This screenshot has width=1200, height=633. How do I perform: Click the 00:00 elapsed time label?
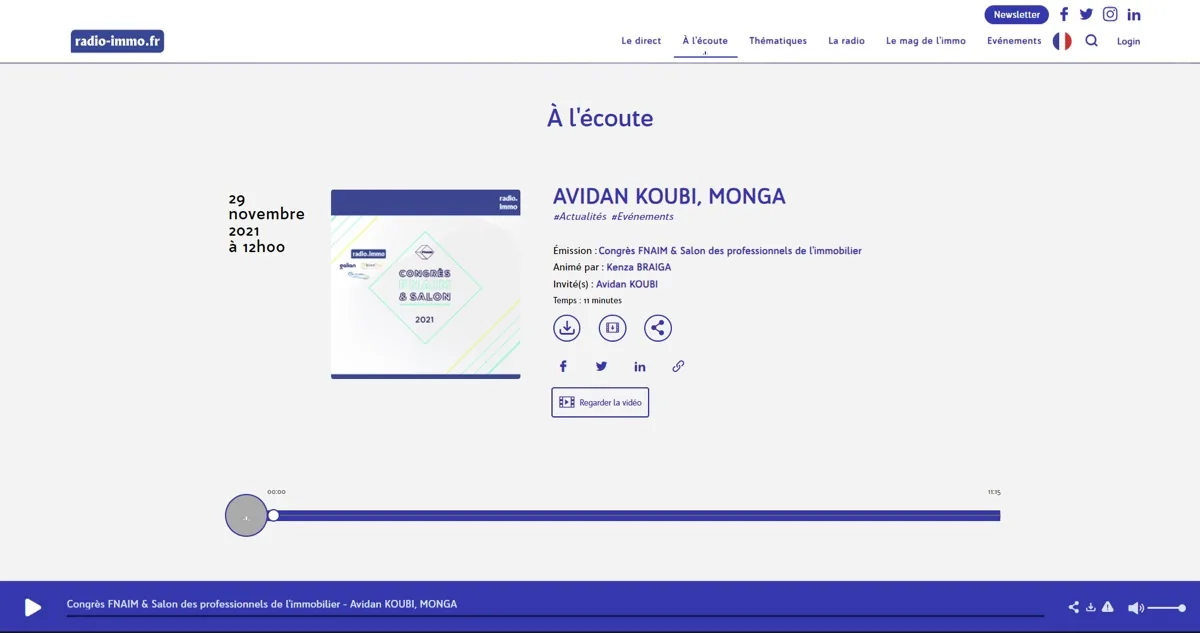tap(276, 492)
